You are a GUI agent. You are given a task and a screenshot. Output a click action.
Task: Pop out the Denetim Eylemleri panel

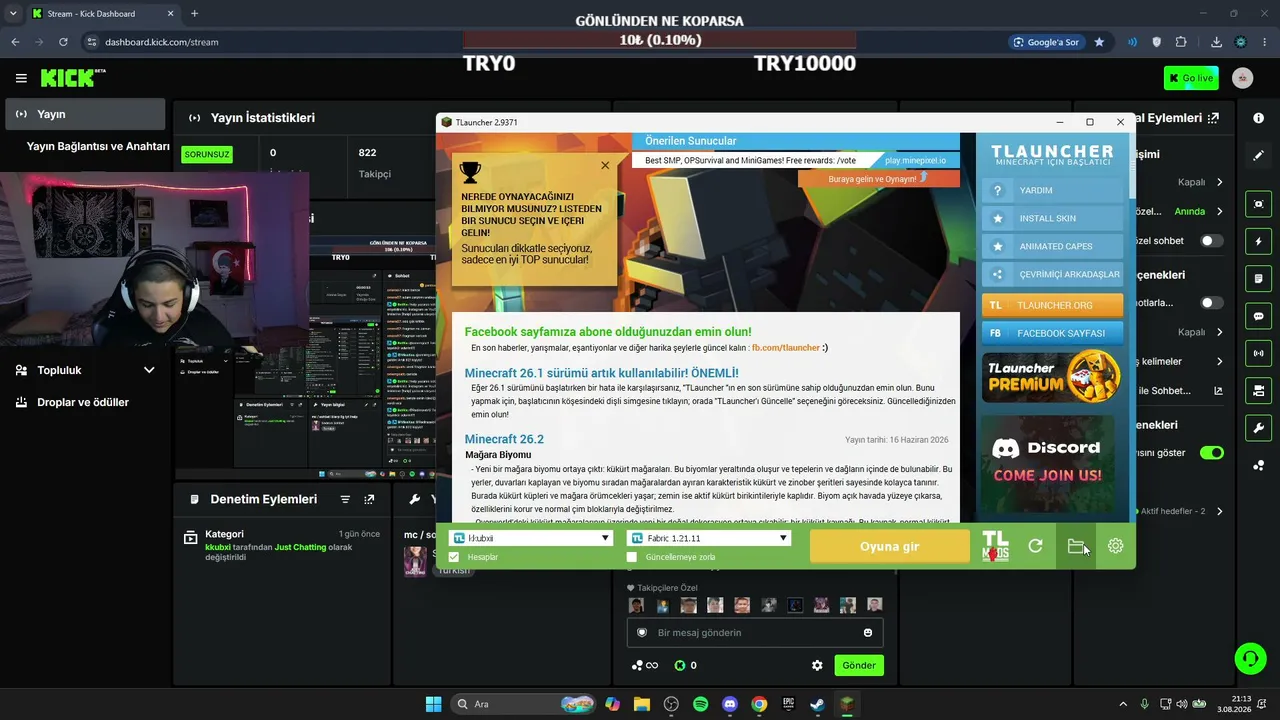(369, 499)
